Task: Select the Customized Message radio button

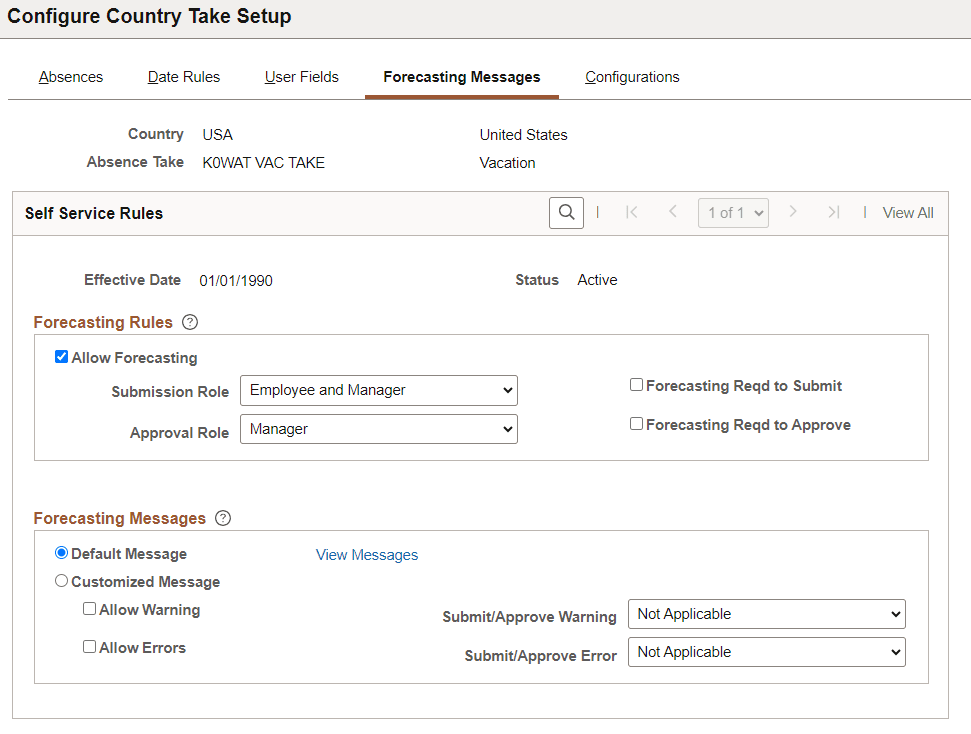Action: 61,580
